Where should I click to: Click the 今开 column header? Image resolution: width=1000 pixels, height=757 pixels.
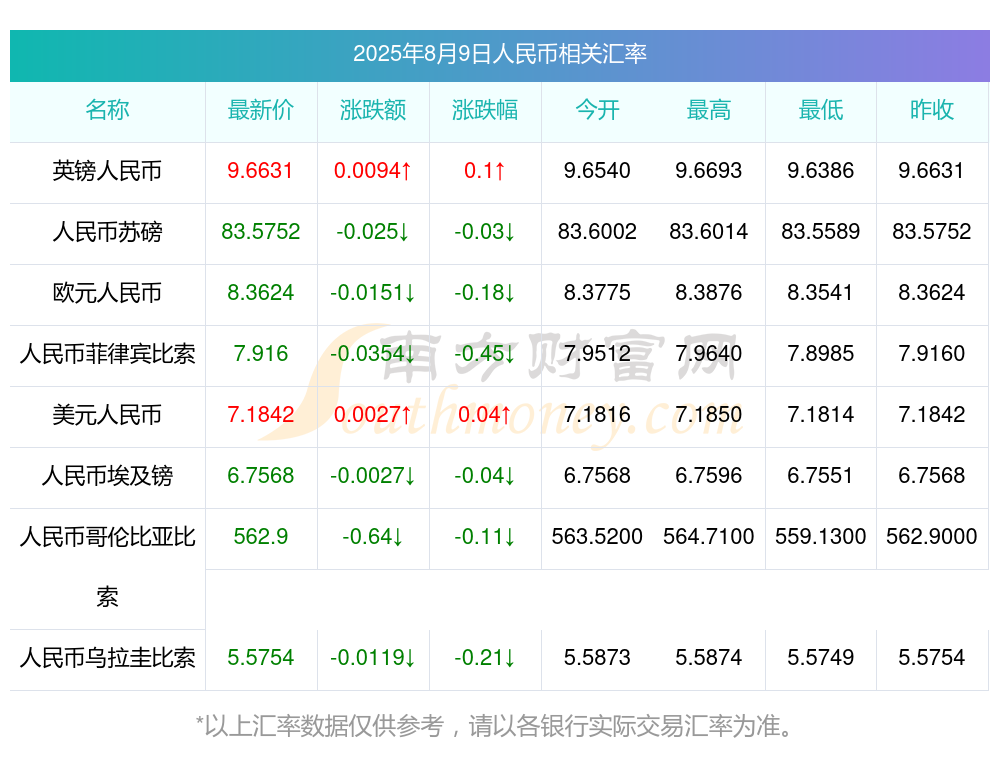pyautogui.click(x=597, y=110)
